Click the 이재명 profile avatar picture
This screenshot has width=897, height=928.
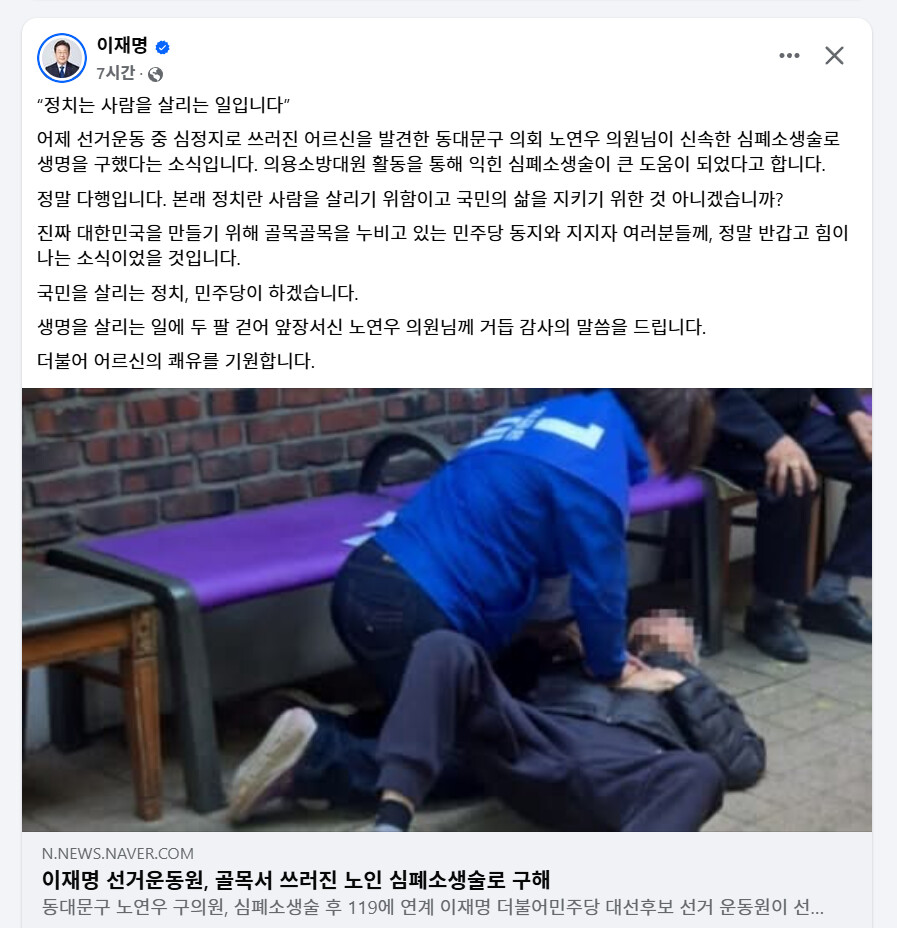click(62, 58)
